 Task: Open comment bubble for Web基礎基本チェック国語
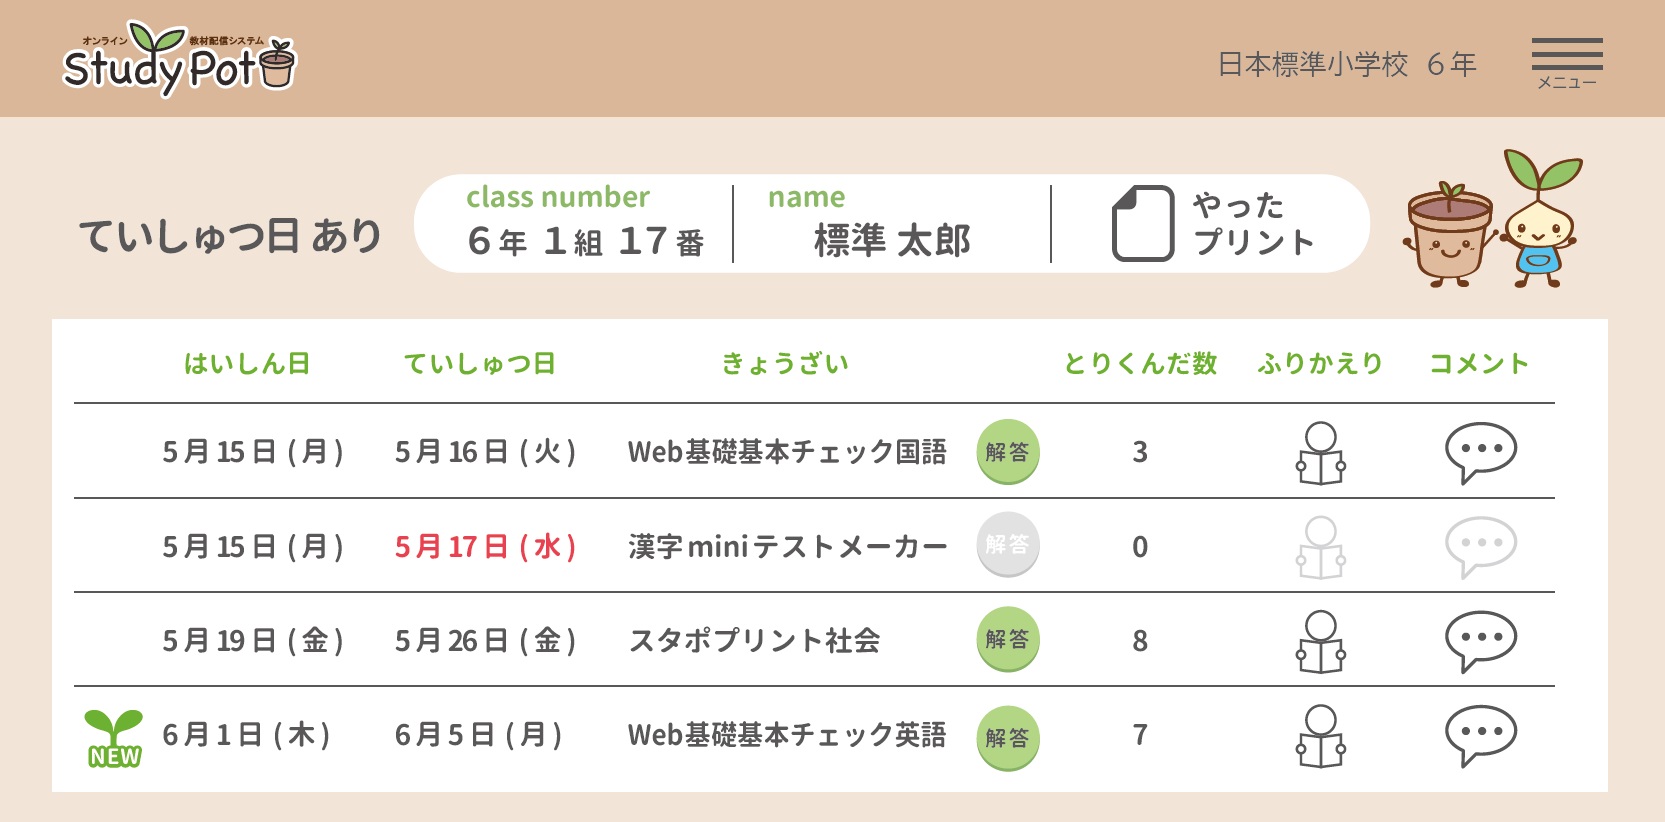click(1481, 453)
